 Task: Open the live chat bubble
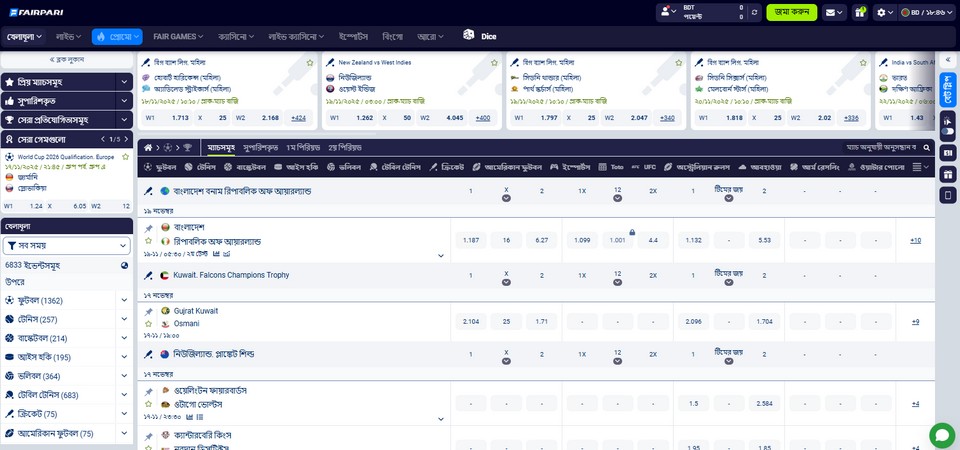941,435
